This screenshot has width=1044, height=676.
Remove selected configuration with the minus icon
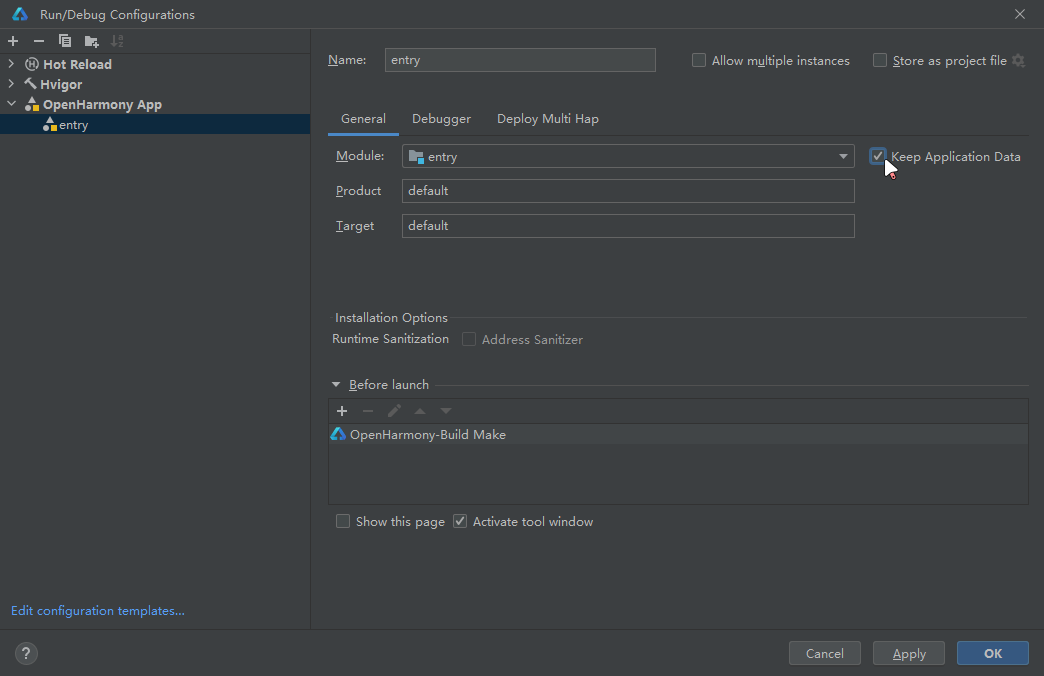coord(39,41)
